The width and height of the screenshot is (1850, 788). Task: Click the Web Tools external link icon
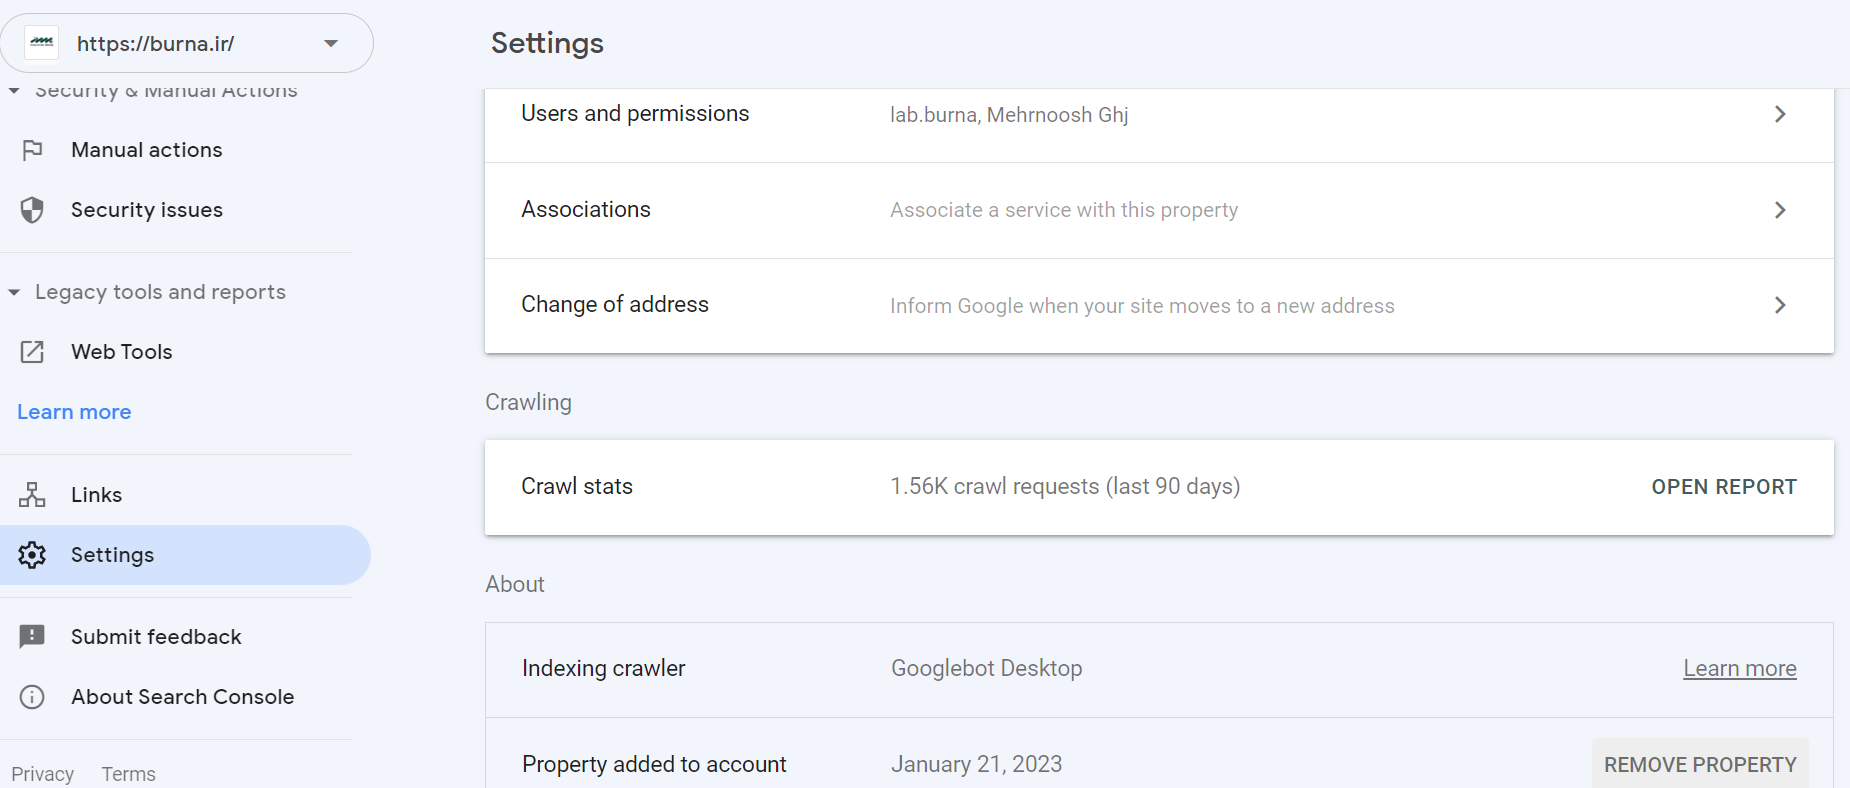pyautogui.click(x=32, y=352)
